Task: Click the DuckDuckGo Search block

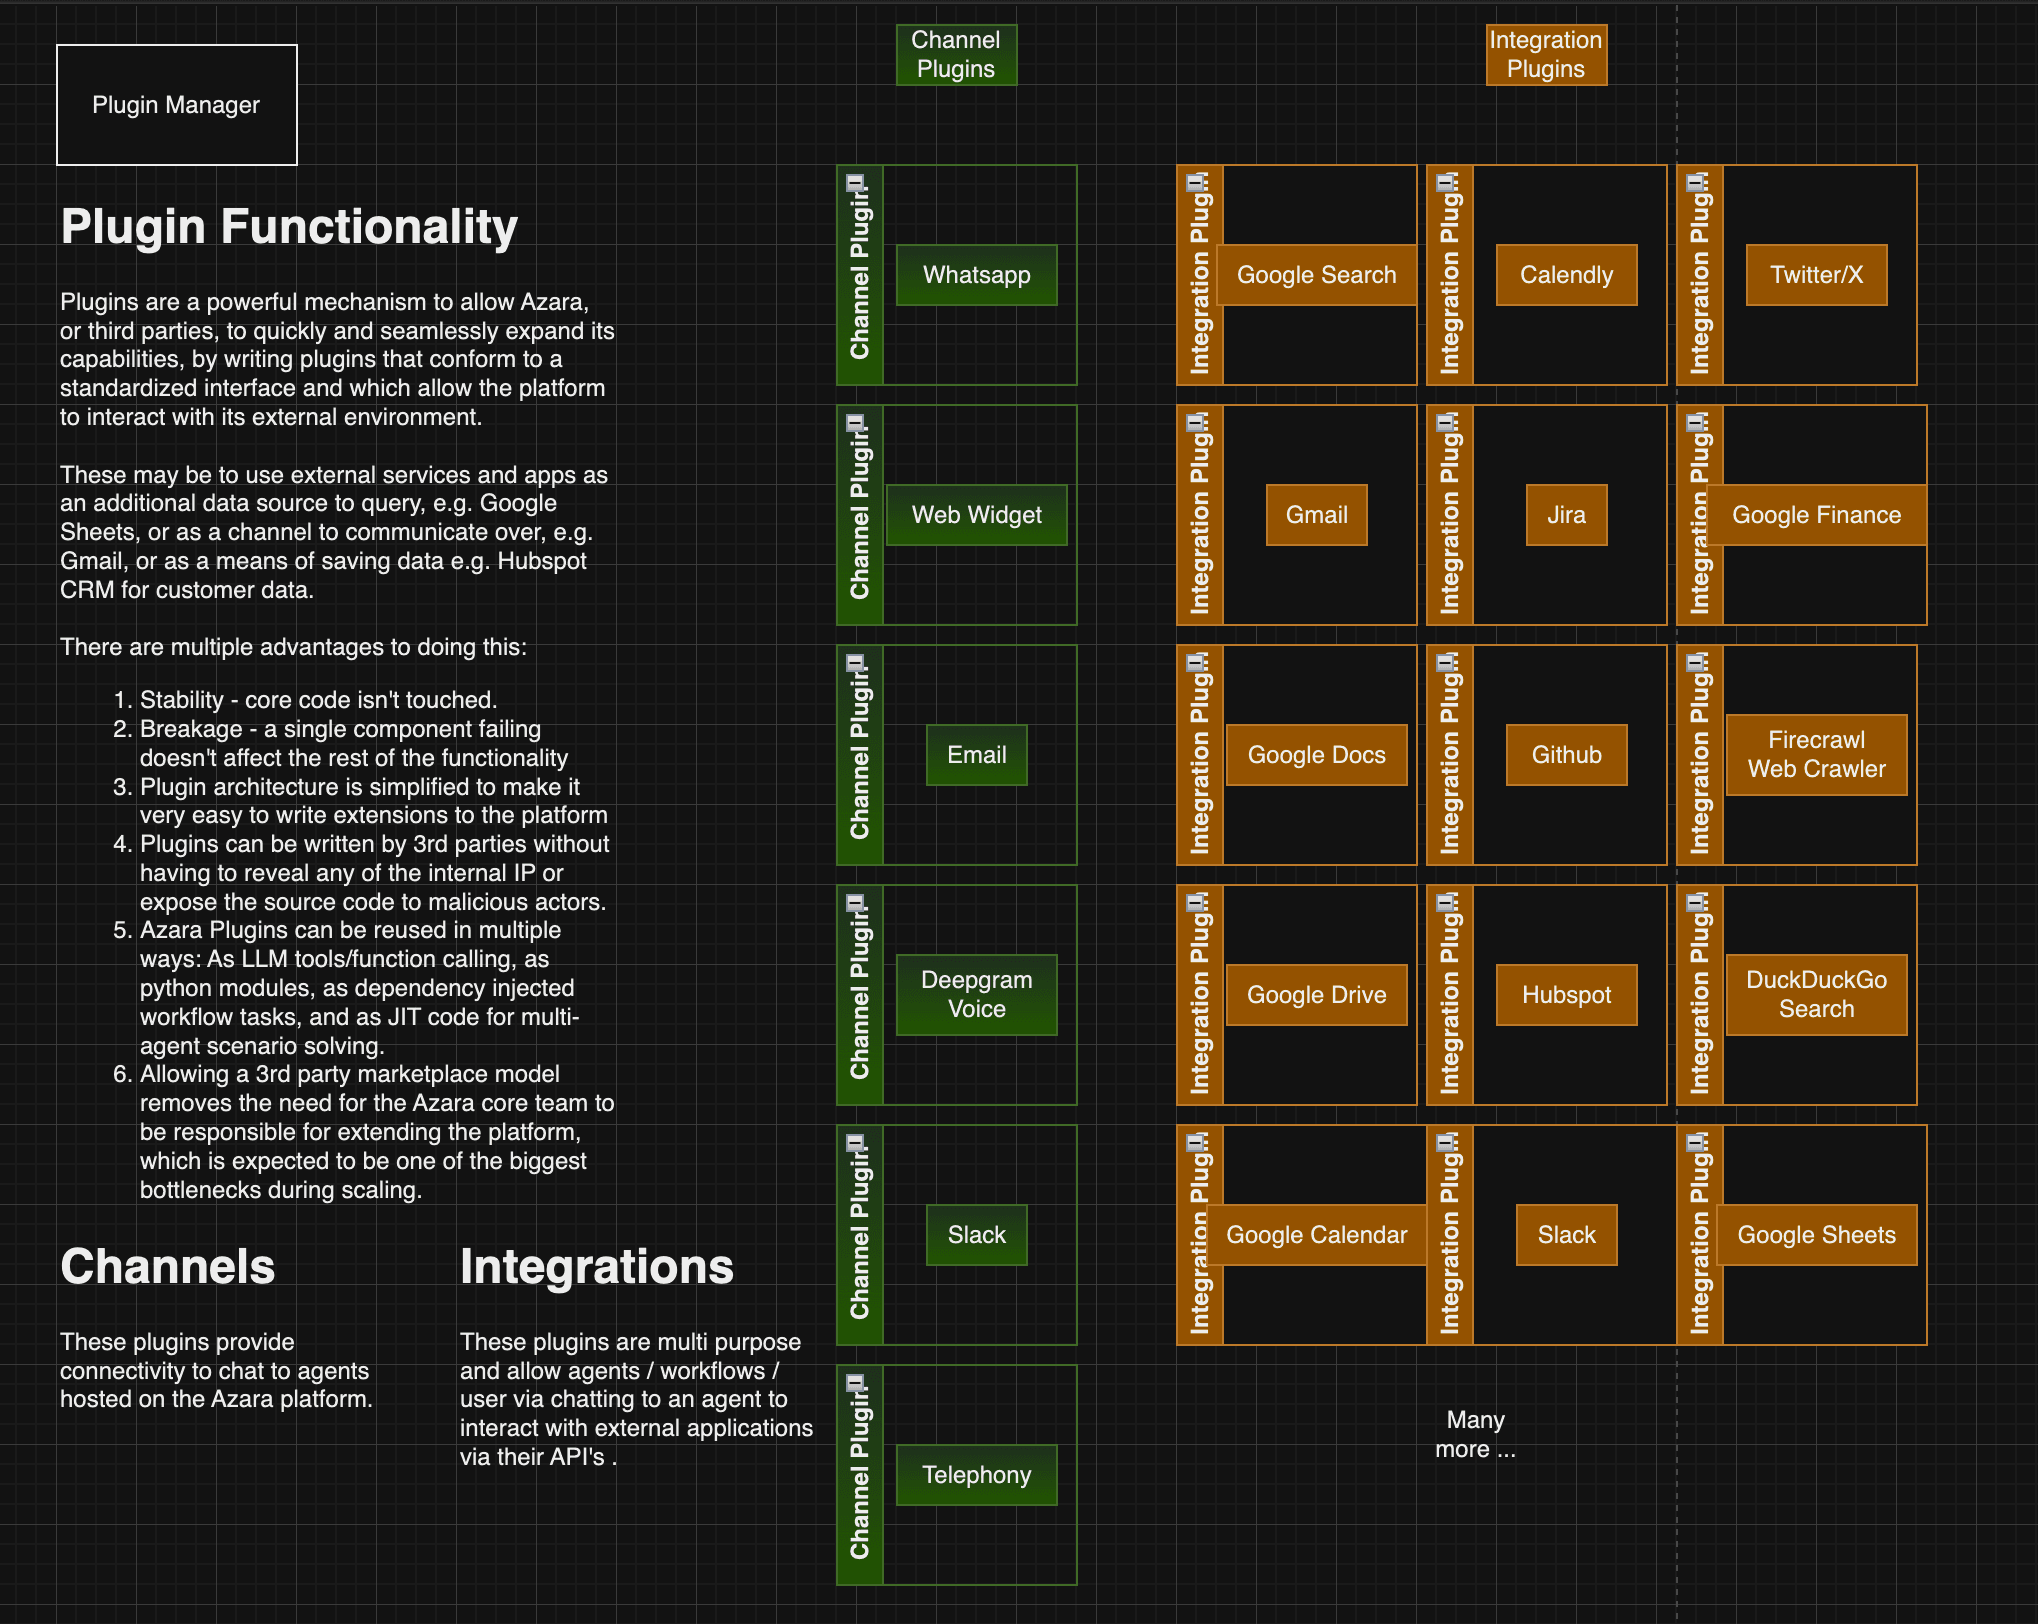Action: (1816, 995)
